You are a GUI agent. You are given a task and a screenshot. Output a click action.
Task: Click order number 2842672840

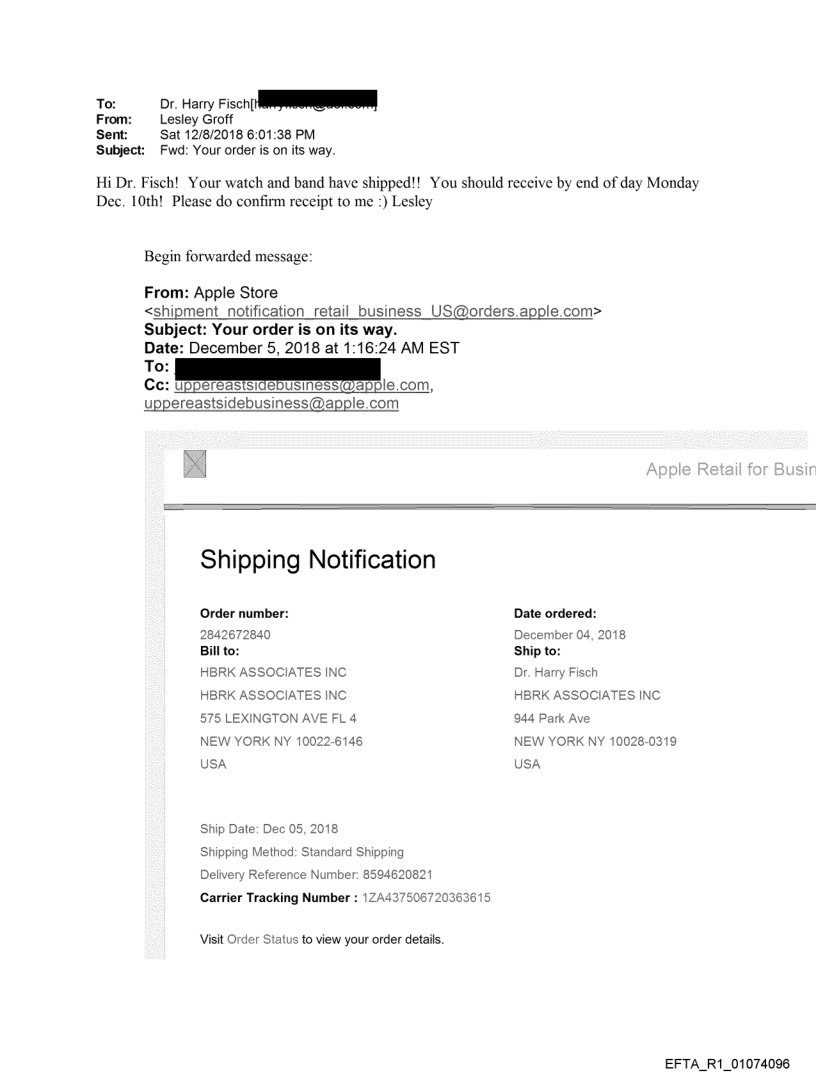(x=235, y=635)
